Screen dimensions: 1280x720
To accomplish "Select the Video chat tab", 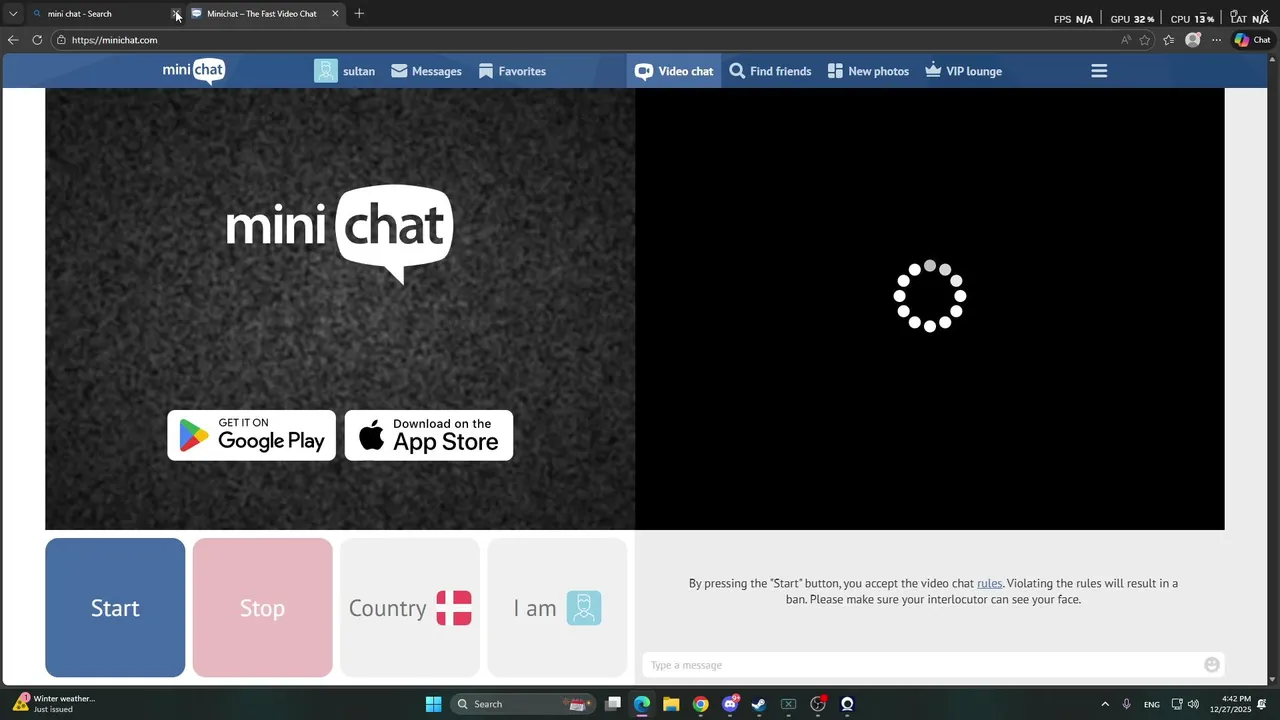I will [674, 71].
